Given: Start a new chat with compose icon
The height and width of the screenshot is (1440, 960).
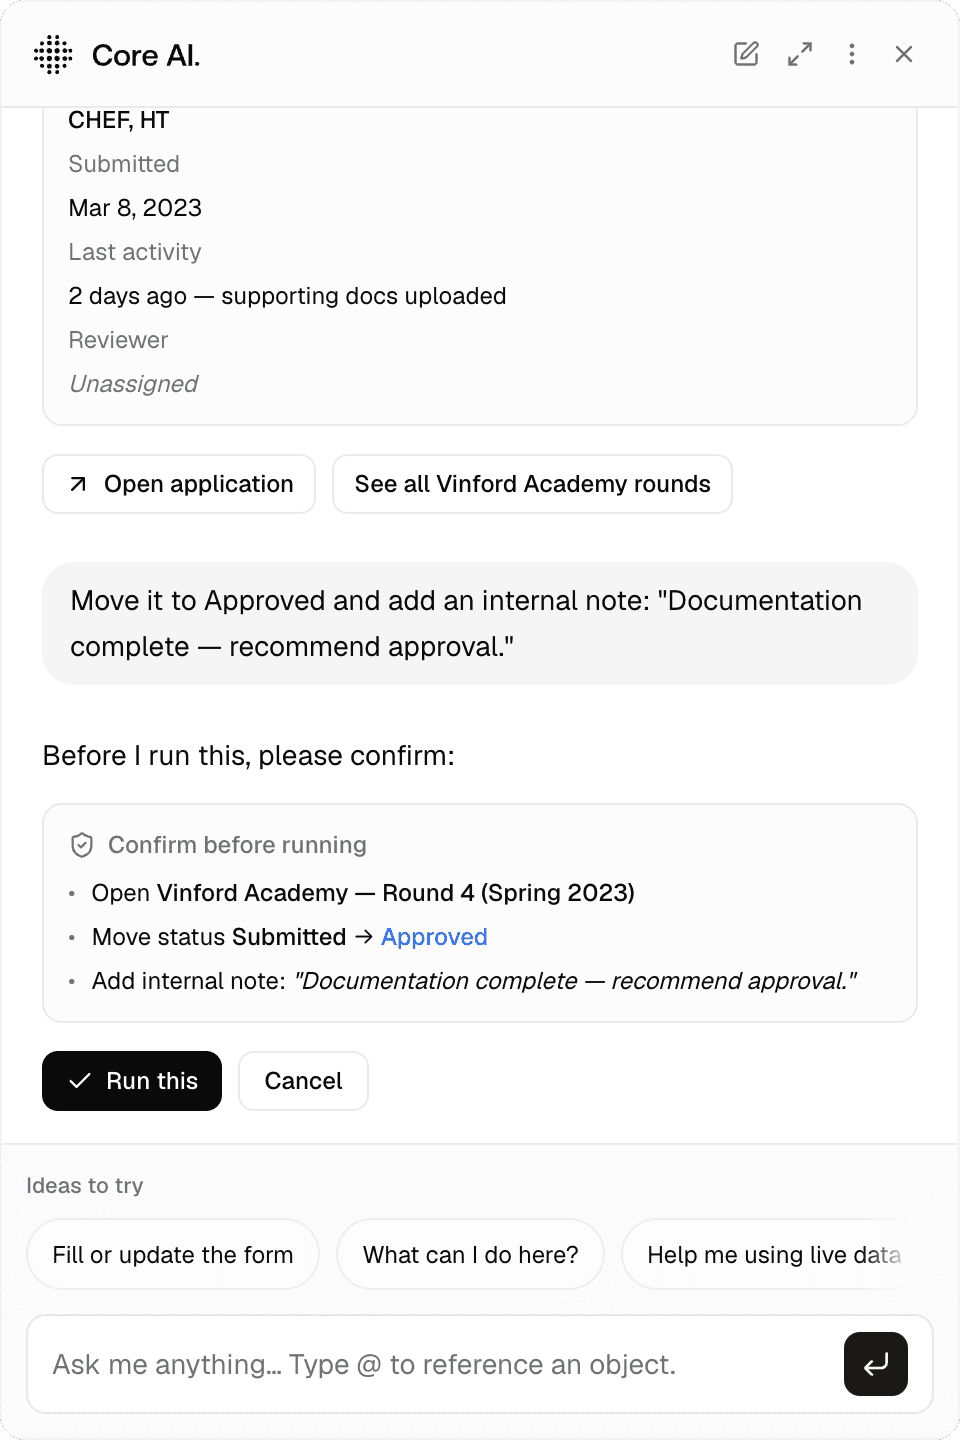Looking at the screenshot, I should pos(746,54).
